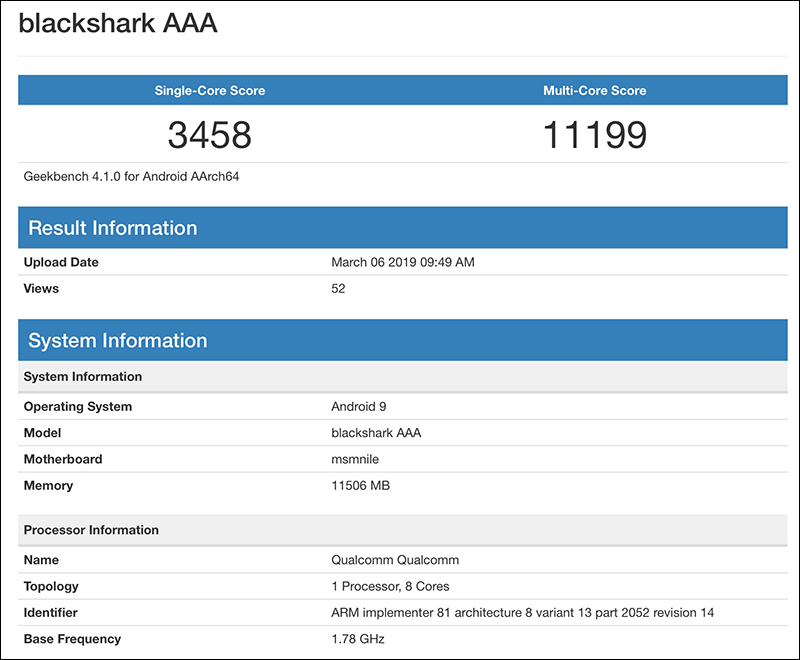
Task: Click the gray System Information subheader row
Action: [403, 376]
